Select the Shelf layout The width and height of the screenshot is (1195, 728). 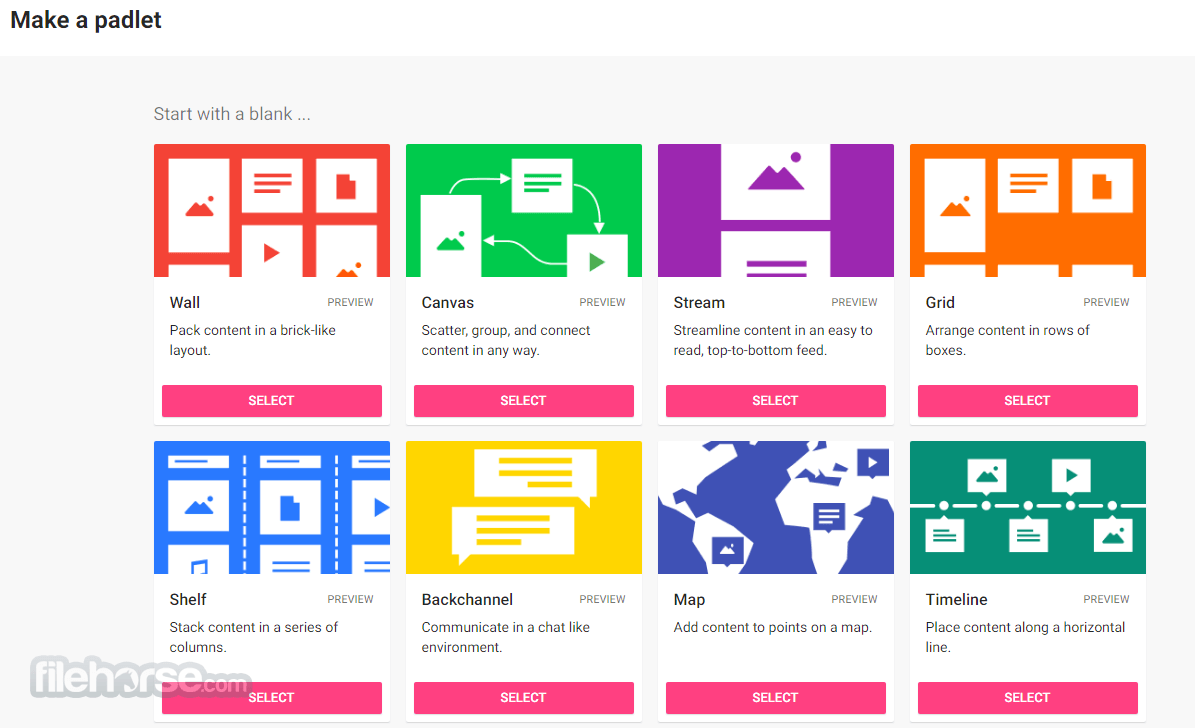271,698
